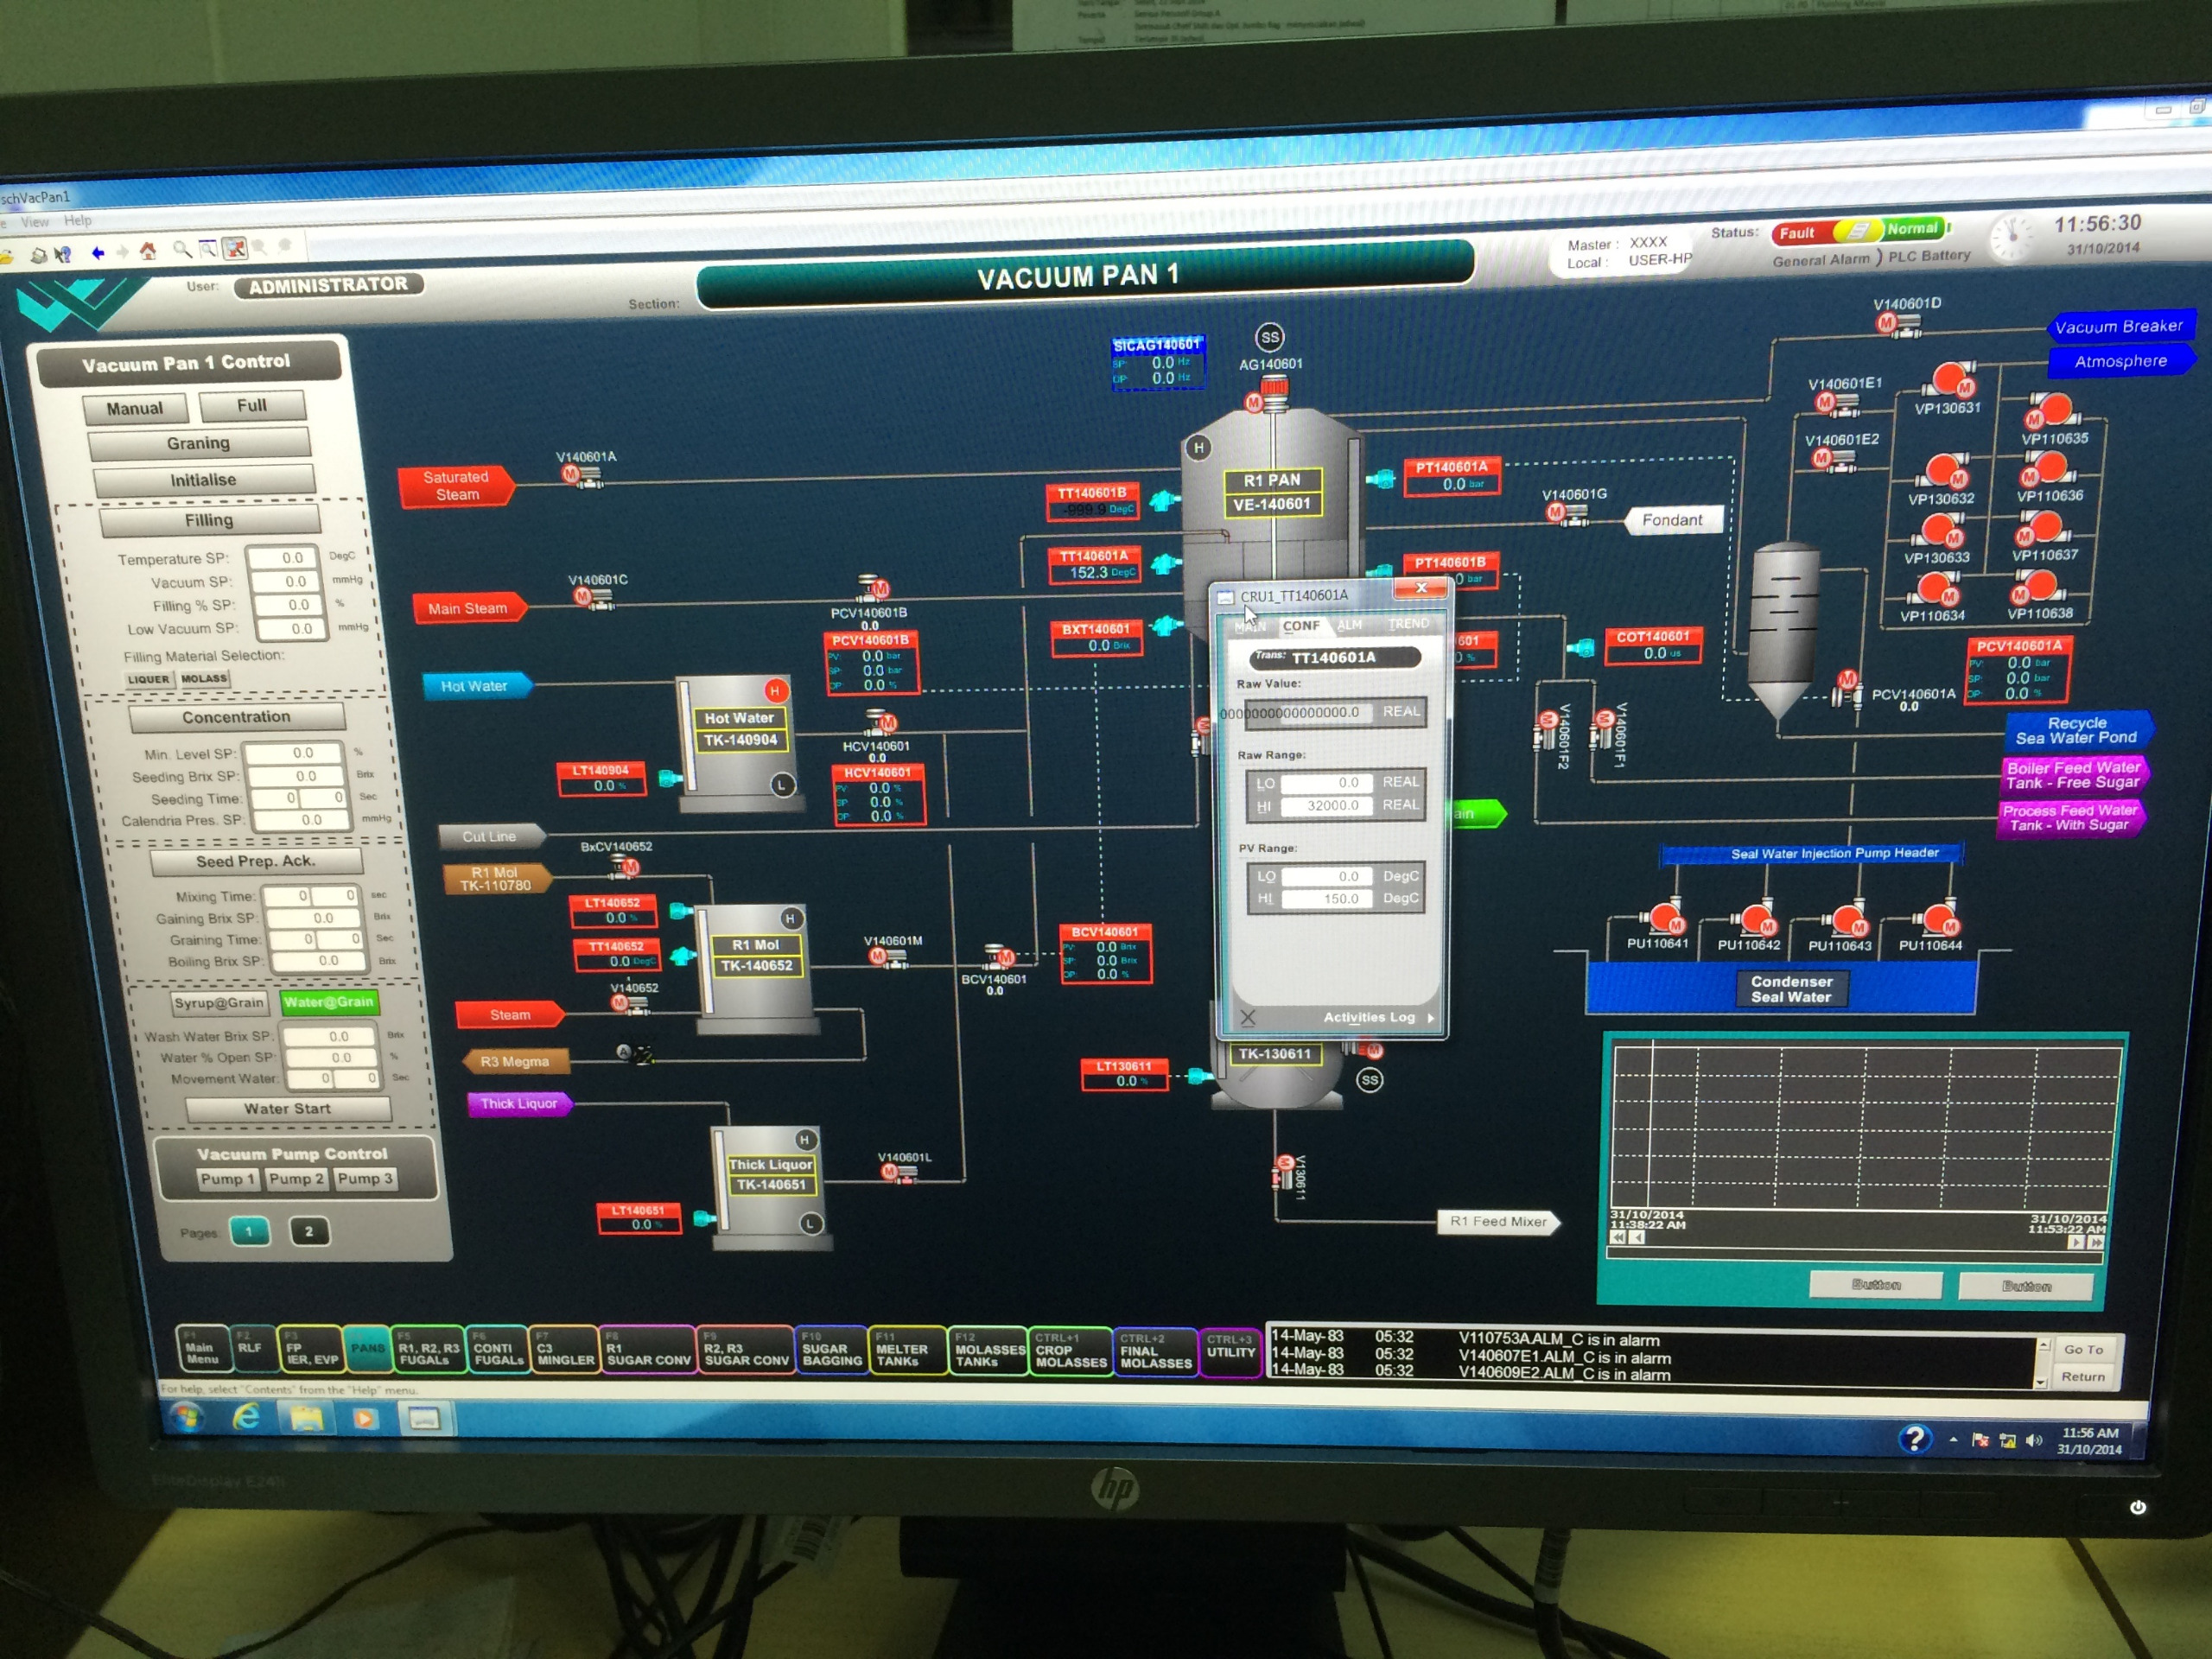
Task: Click Go To button beside alarm list
Action: click(x=2083, y=1350)
